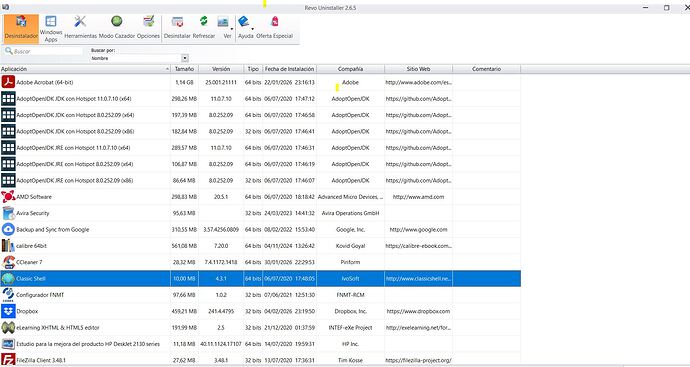Click Classic Shell version 4.3.1 cell
690x367 pixels.
point(221,279)
